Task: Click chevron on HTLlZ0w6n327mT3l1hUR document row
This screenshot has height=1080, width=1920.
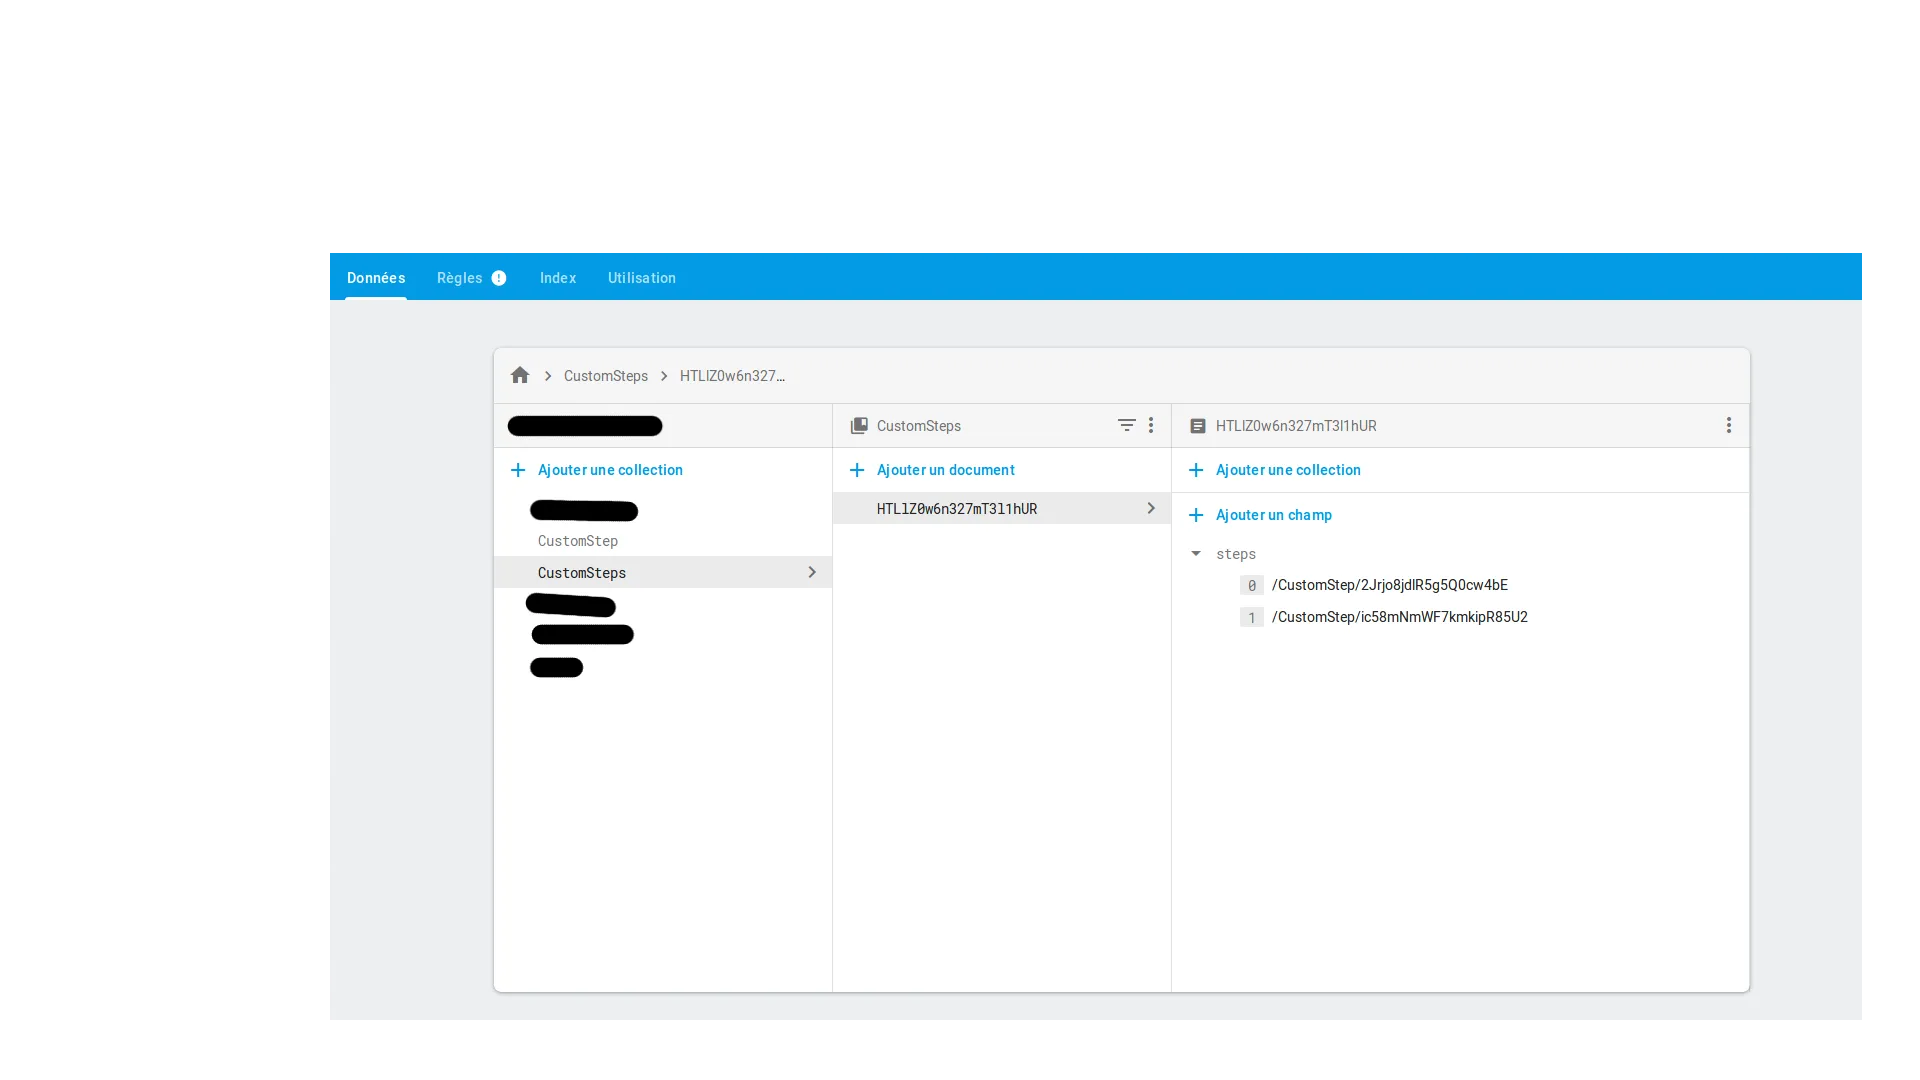Action: point(1151,508)
